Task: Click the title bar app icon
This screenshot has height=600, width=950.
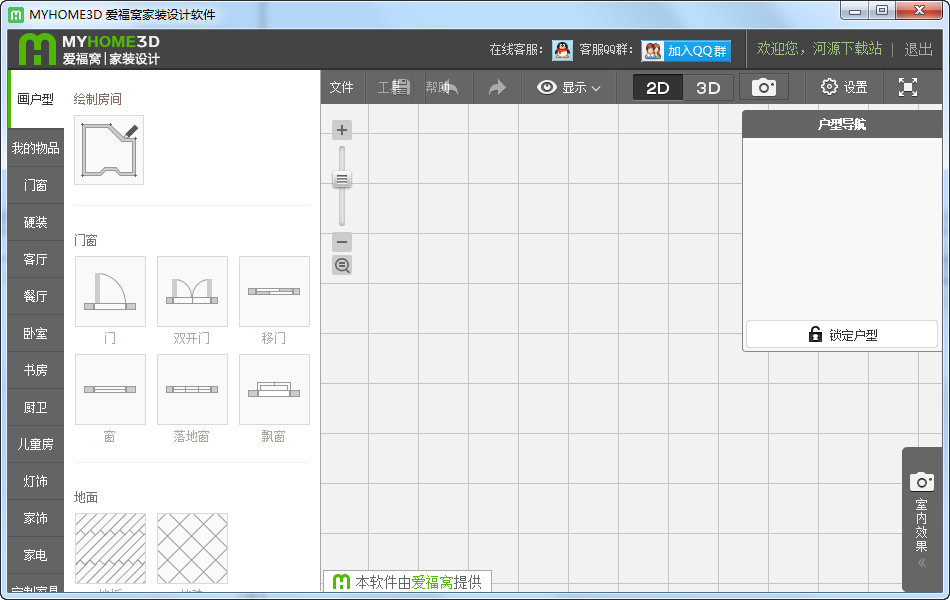Action: [16, 15]
